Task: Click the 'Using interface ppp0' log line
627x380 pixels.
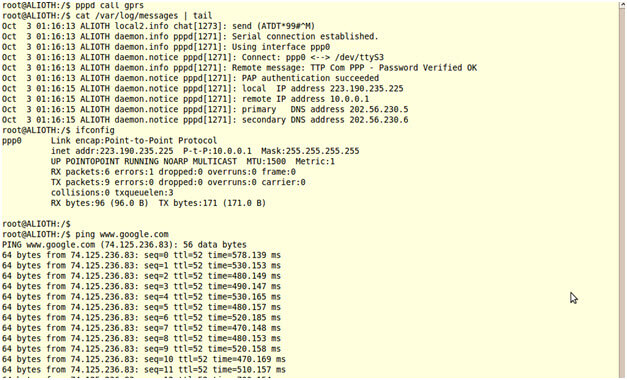Action: 166,47
